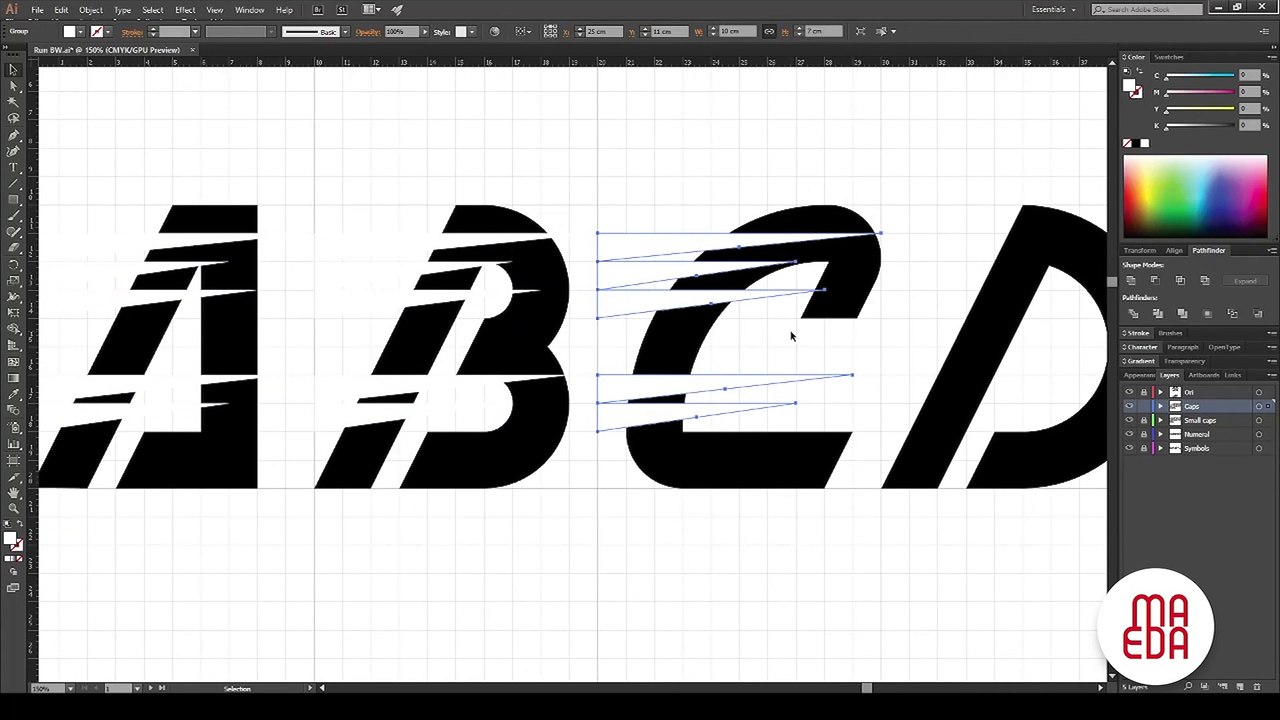Click the Yellow slider in Color panel
1280x720 pixels.
tap(1199, 109)
